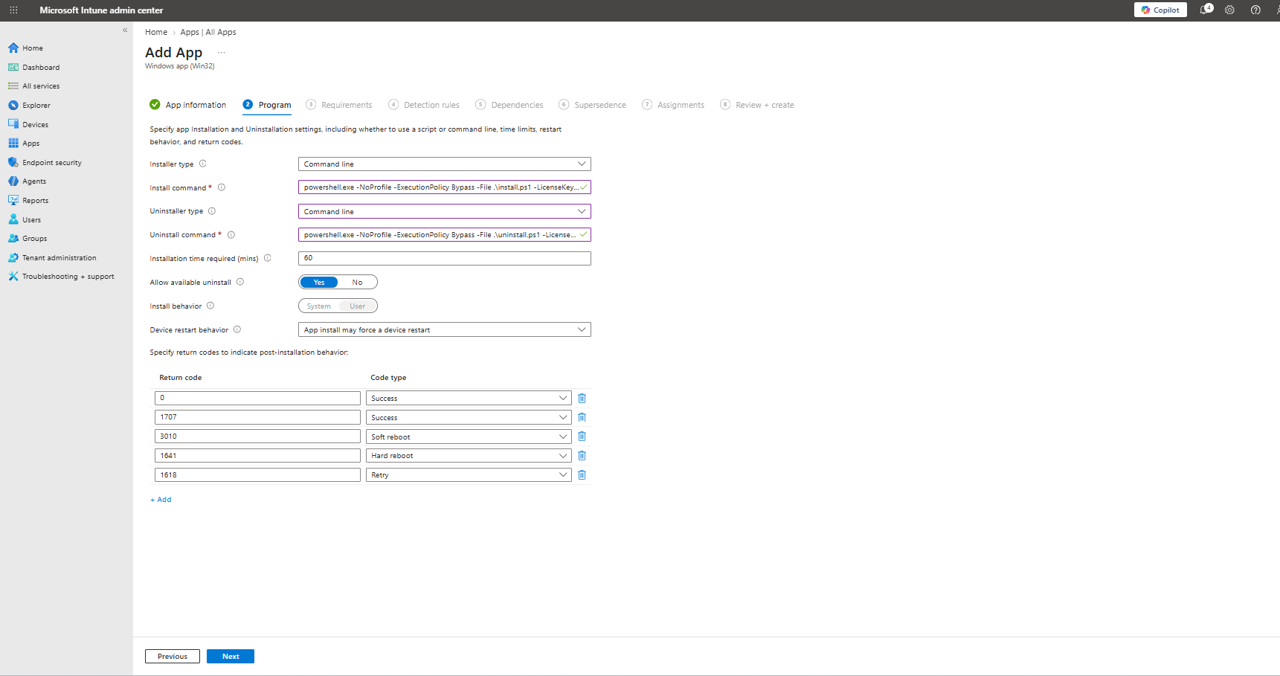Viewport: 1280px width, 676px height.
Task: Open the Copilot button
Action: coord(1160,10)
